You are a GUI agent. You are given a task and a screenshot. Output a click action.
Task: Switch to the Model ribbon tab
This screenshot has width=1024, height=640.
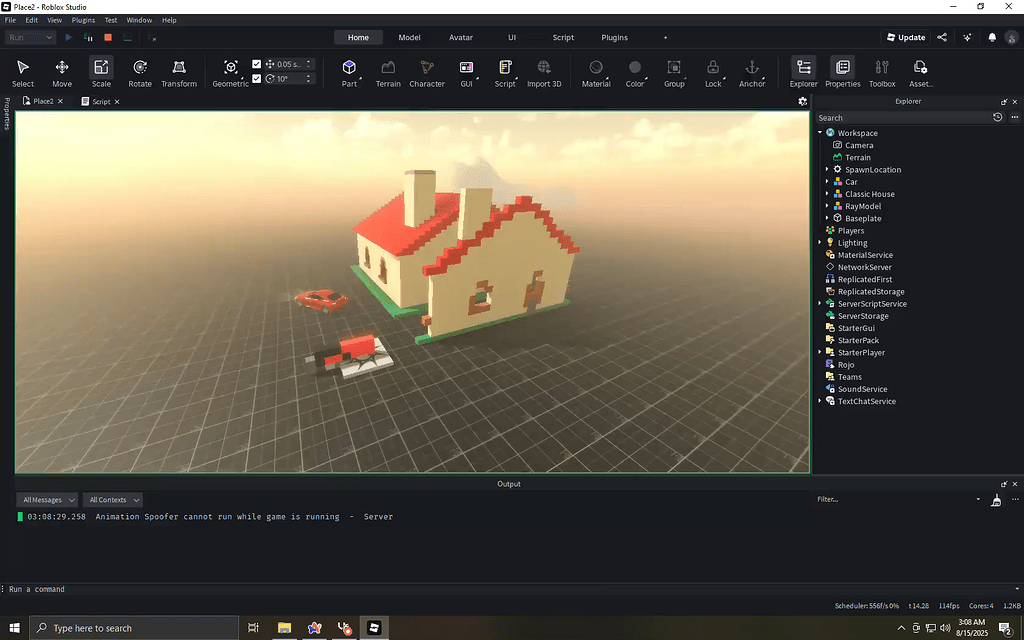click(x=409, y=37)
